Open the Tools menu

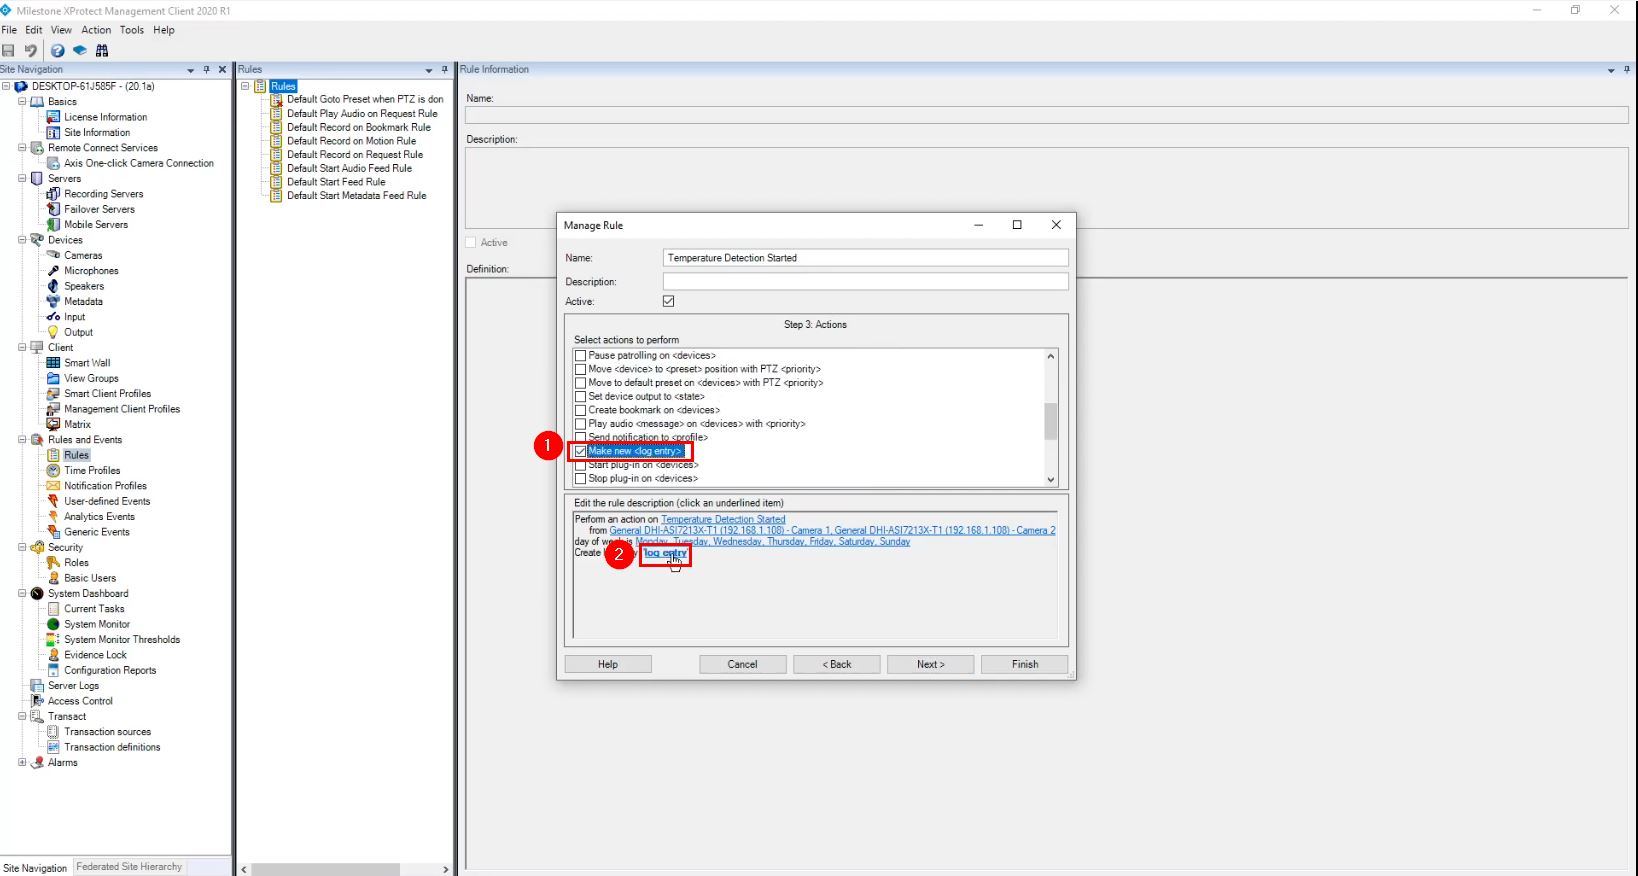pyautogui.click(x=132, y=30)
